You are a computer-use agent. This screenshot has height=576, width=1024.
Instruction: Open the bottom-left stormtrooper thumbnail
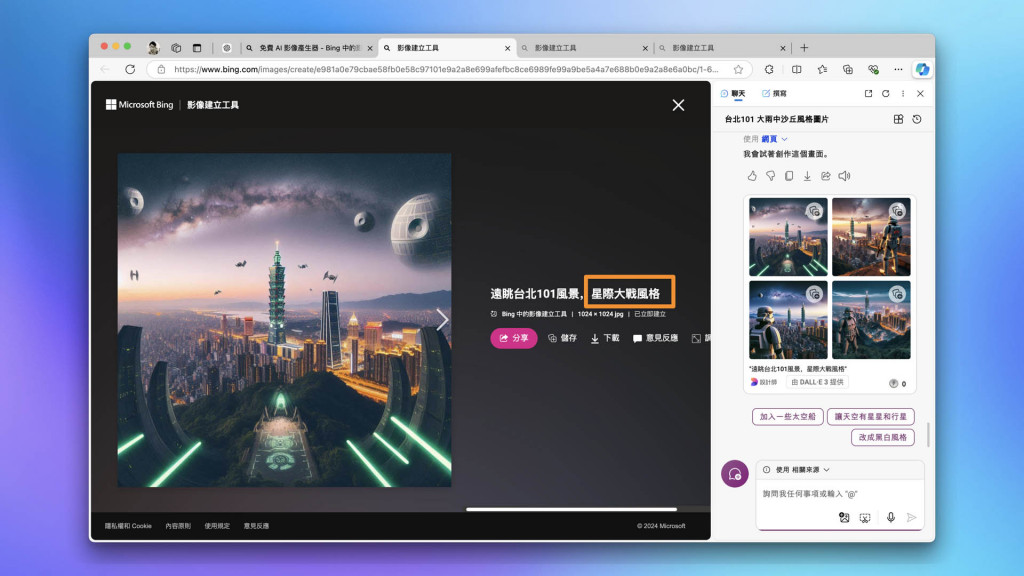pos(788,320)
